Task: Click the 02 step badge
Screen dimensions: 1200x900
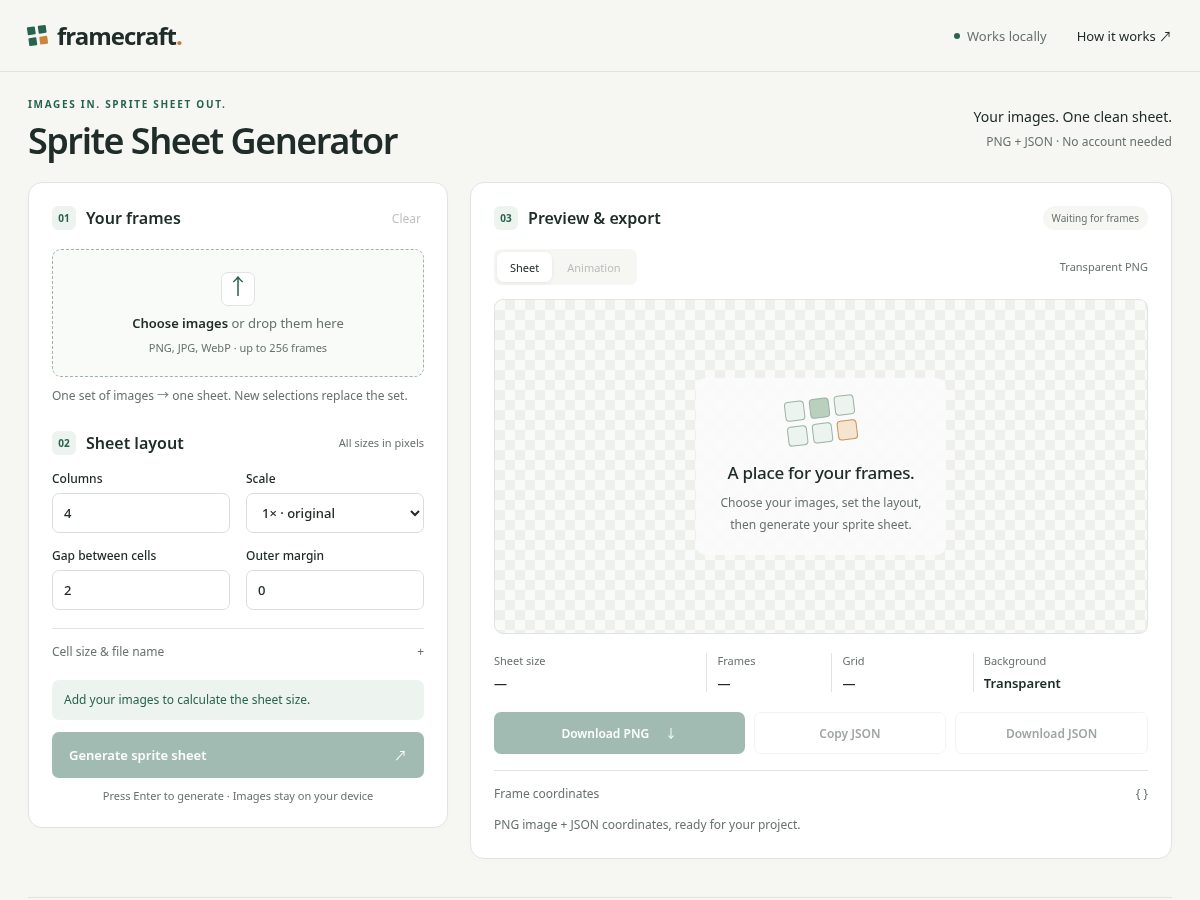Action: [64, 443]
